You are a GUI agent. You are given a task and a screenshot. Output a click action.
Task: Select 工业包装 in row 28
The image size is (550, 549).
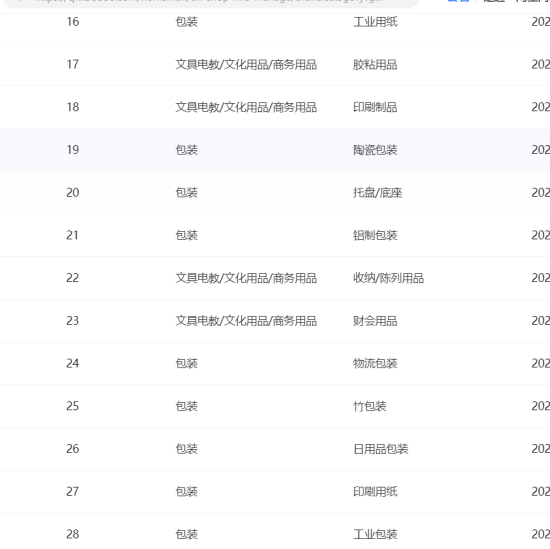[375, 534]
